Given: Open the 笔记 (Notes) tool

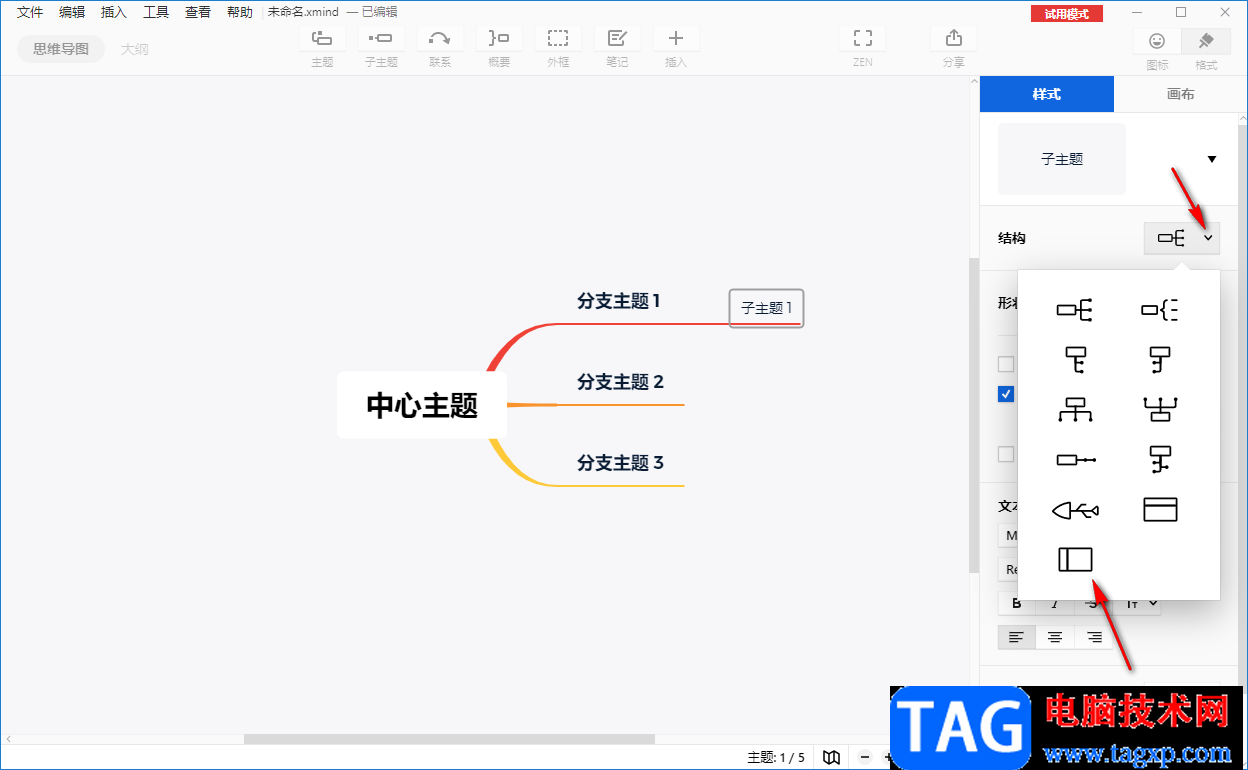Looking at the screenshot, I should point(617,39).
